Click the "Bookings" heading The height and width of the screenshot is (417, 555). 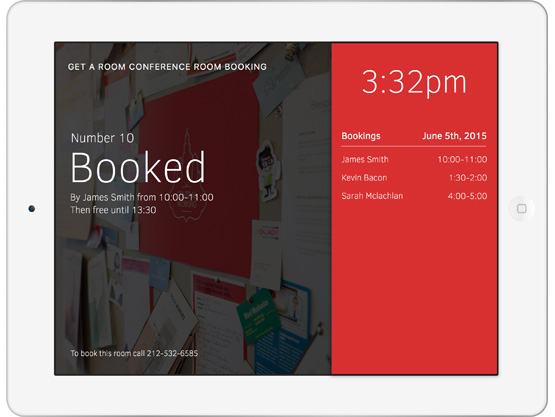361,136
